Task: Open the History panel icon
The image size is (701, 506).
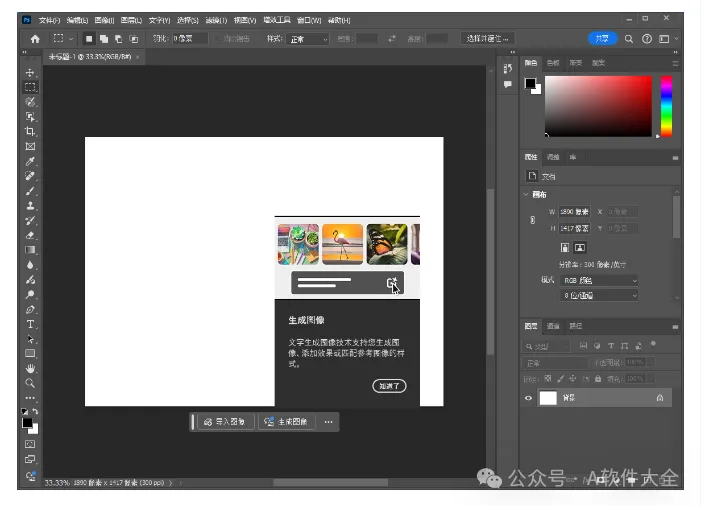Action: coord(507,68)
